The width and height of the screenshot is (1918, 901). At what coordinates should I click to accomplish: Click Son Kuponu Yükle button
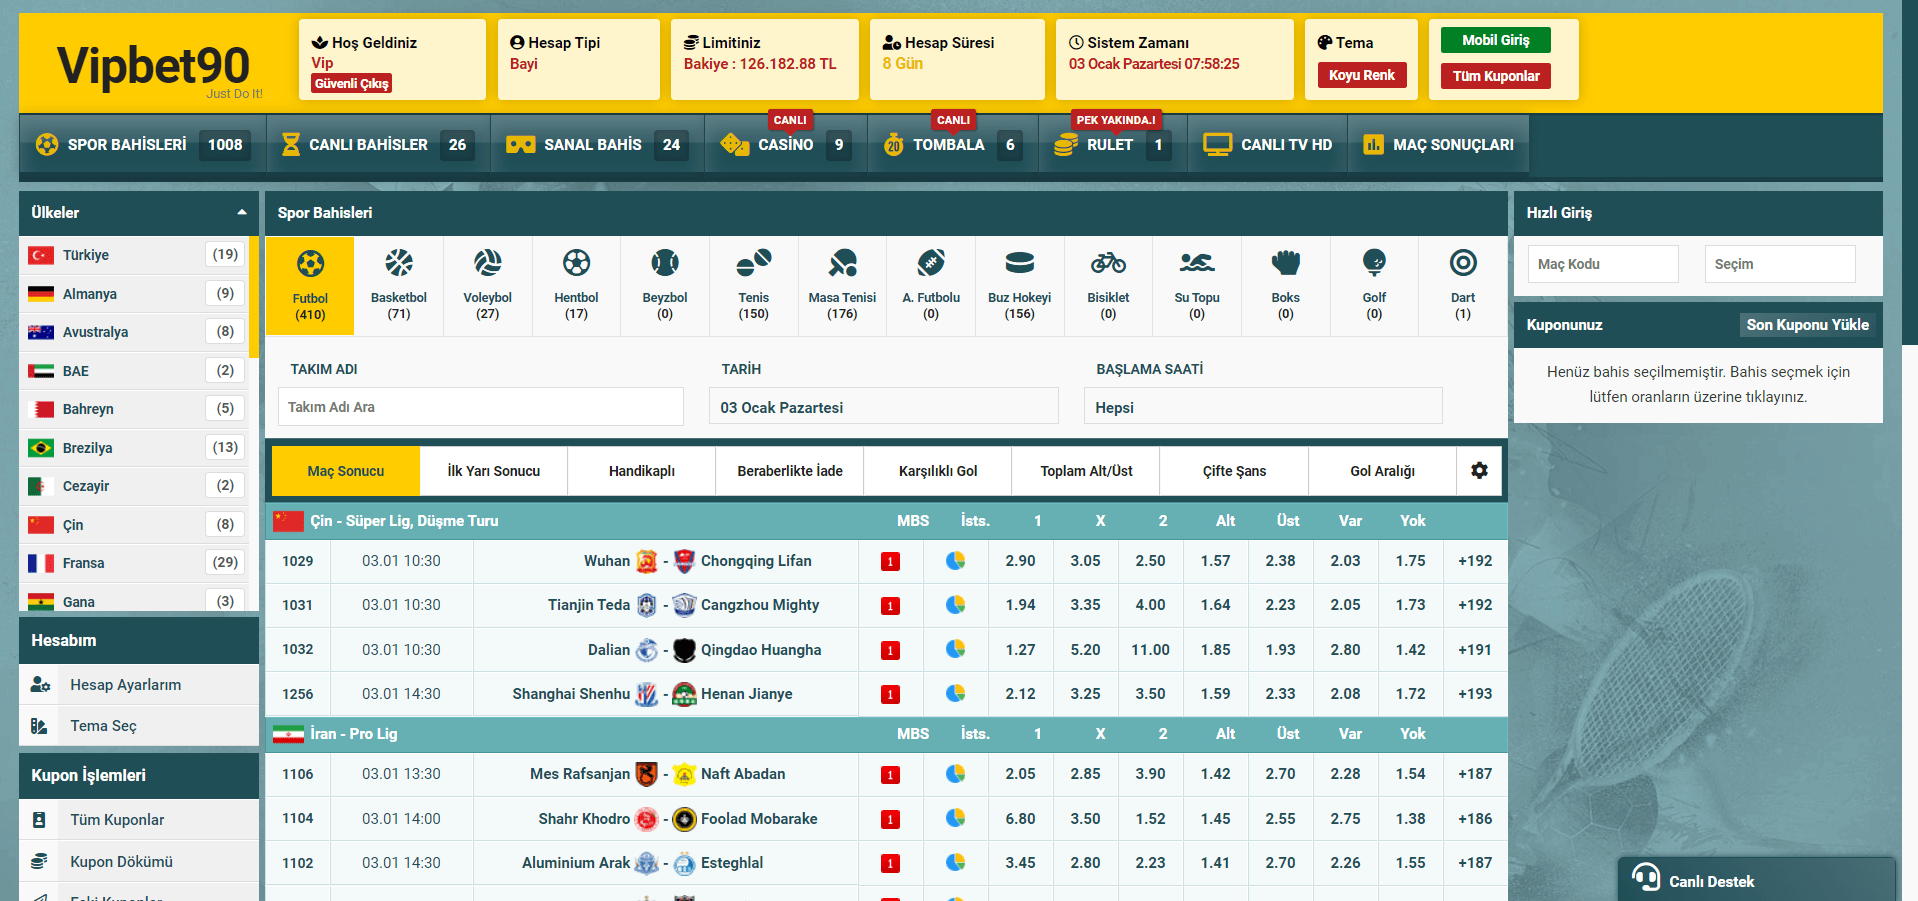click(x=1807, y=325)
